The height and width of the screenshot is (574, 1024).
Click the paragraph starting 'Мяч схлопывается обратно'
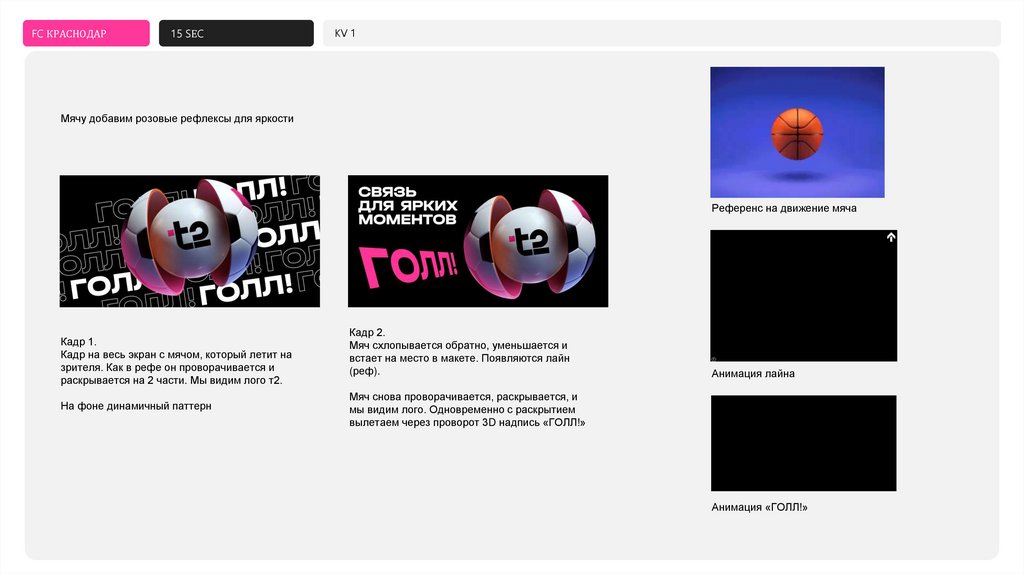coord(459,358)
